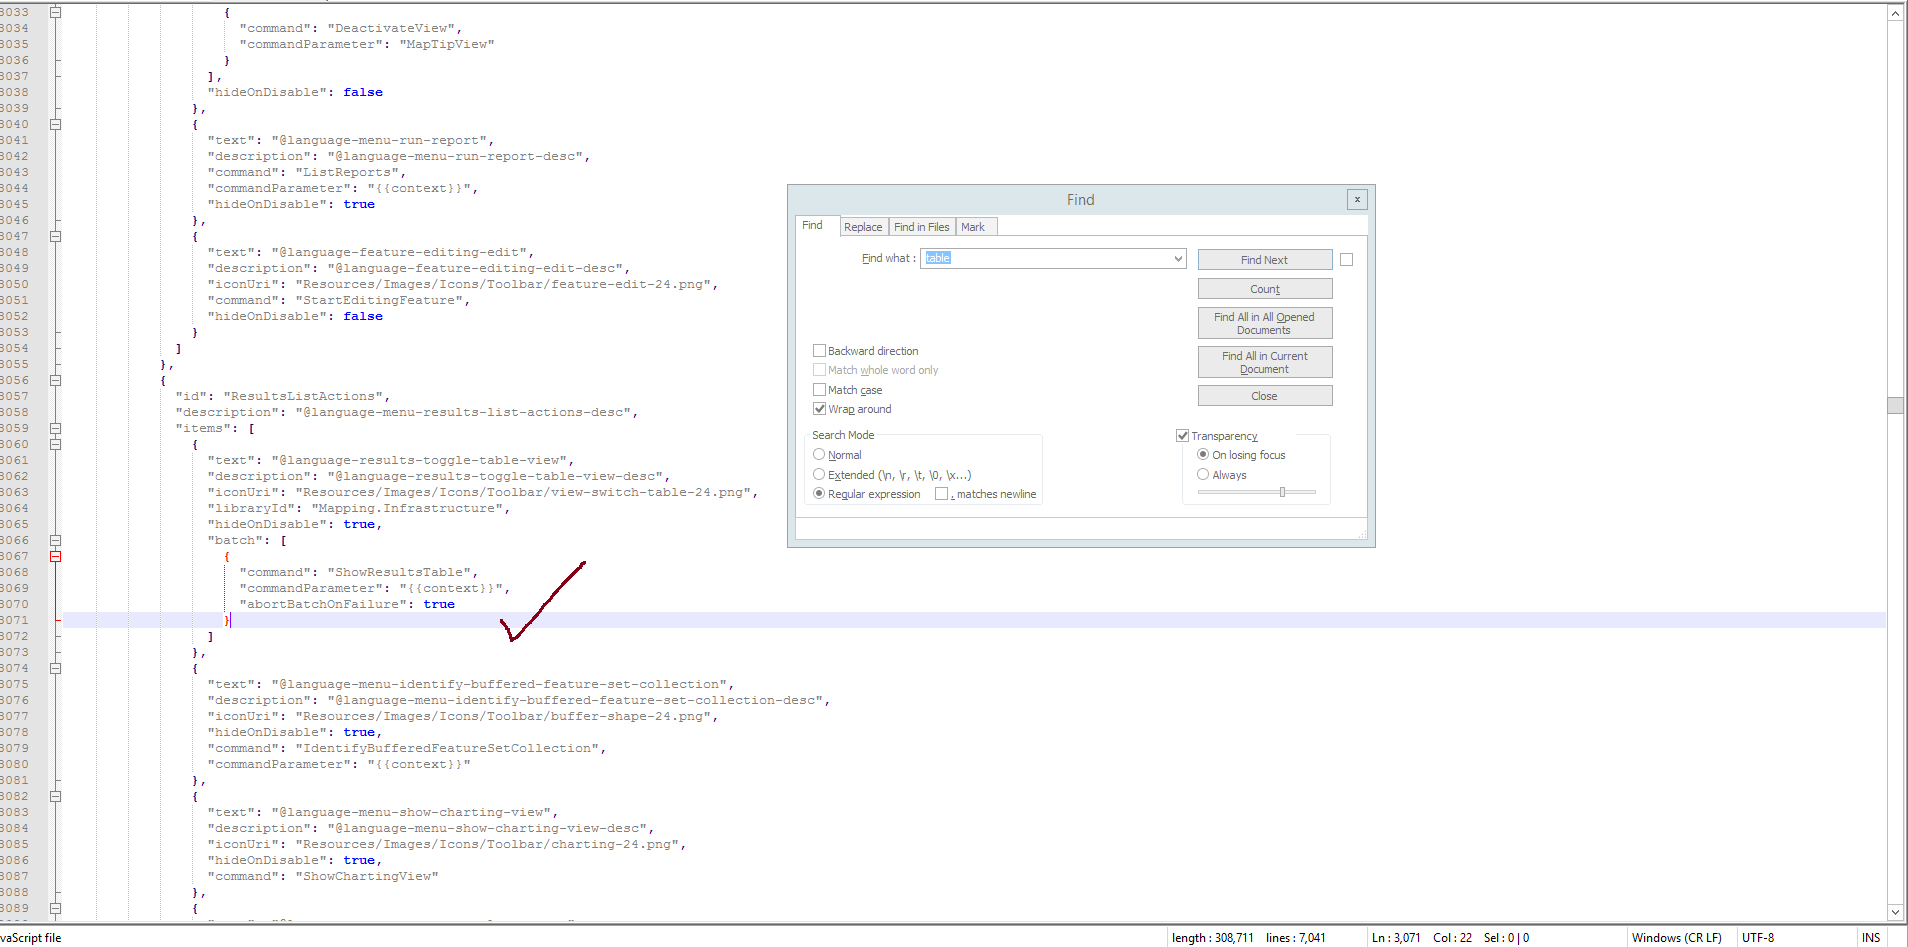Click the editor scrollbar down arrow

1895,912
